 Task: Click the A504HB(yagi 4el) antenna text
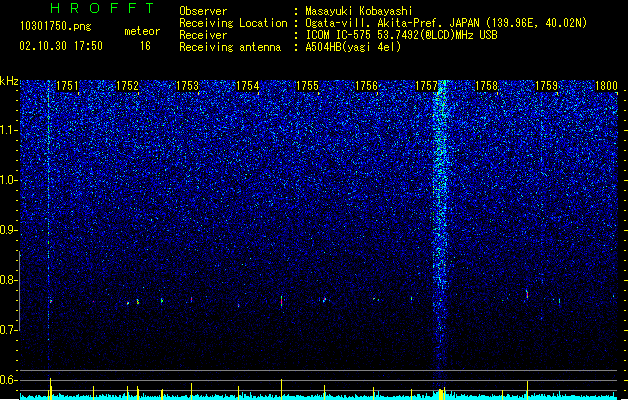(353, 47)
